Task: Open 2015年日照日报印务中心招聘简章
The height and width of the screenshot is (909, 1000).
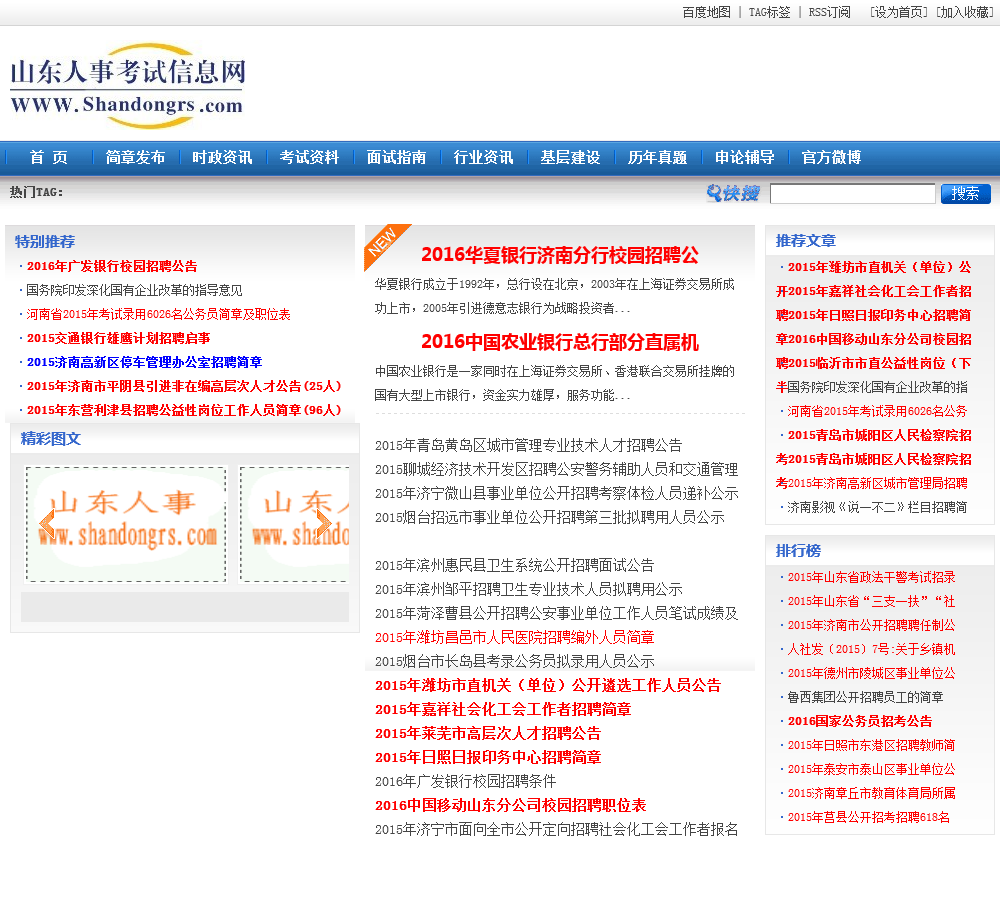Action: point(488,758)
